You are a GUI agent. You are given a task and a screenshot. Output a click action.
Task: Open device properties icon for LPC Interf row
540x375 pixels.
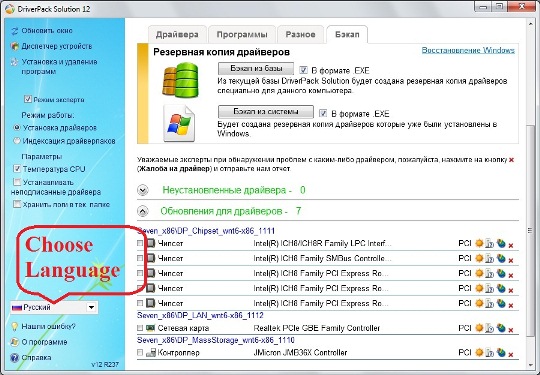pos(489,243)
